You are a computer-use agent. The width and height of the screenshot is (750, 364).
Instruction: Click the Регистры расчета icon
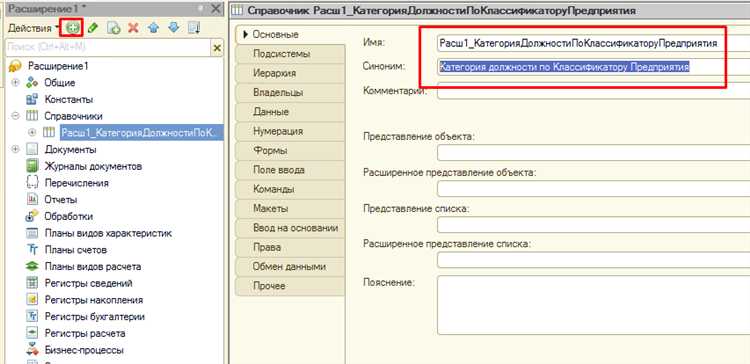[32, 333]
